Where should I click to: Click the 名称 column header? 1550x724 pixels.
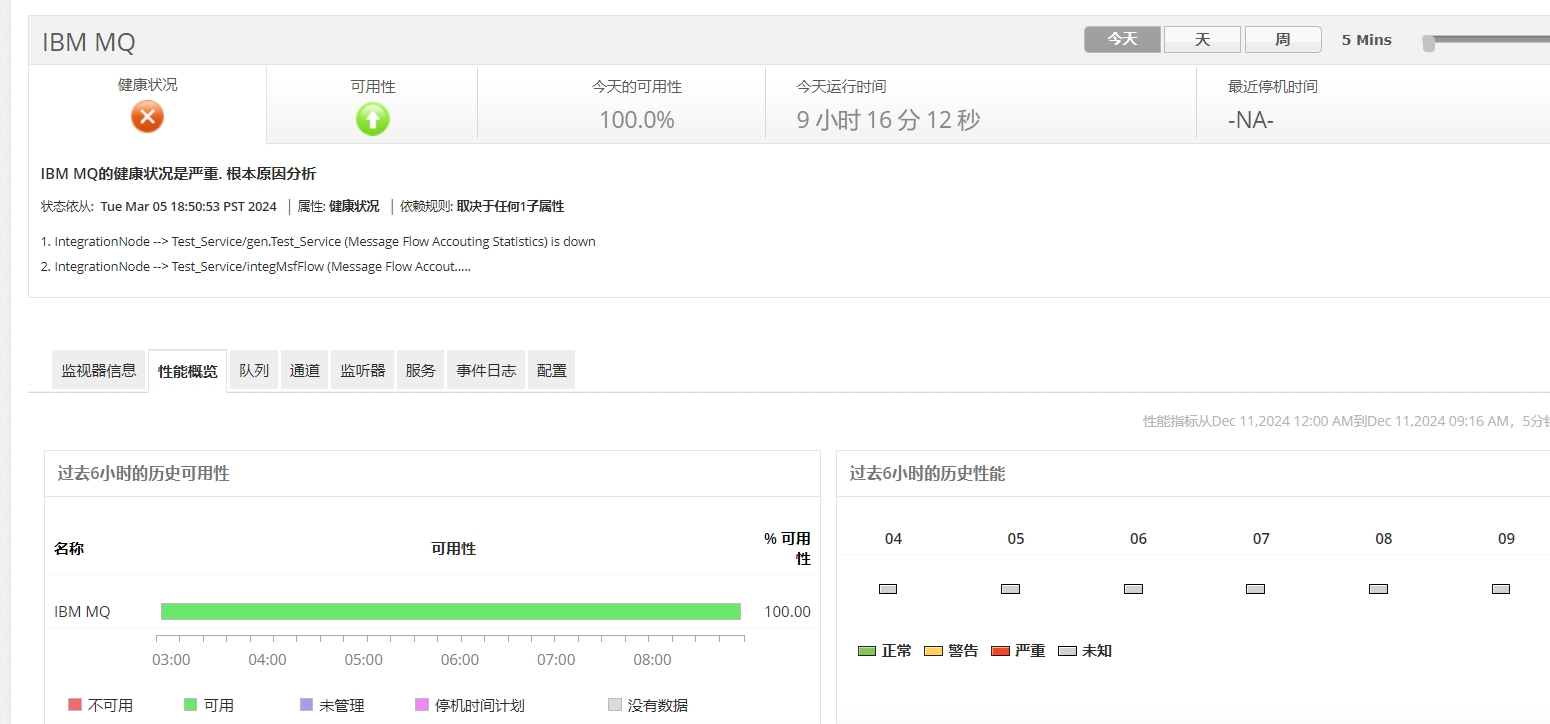coord(69,548)
